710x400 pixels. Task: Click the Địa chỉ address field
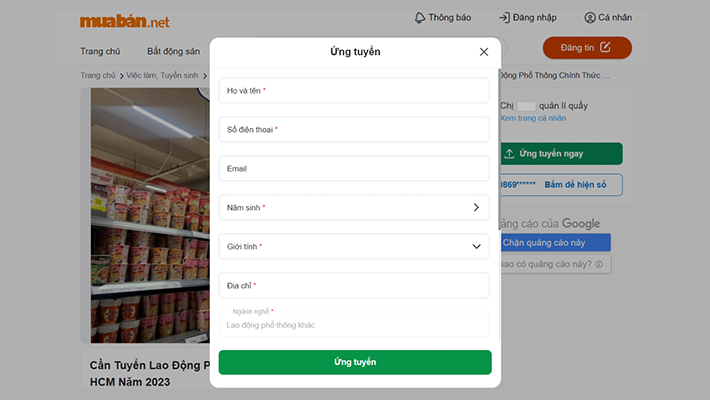point(354,286)
